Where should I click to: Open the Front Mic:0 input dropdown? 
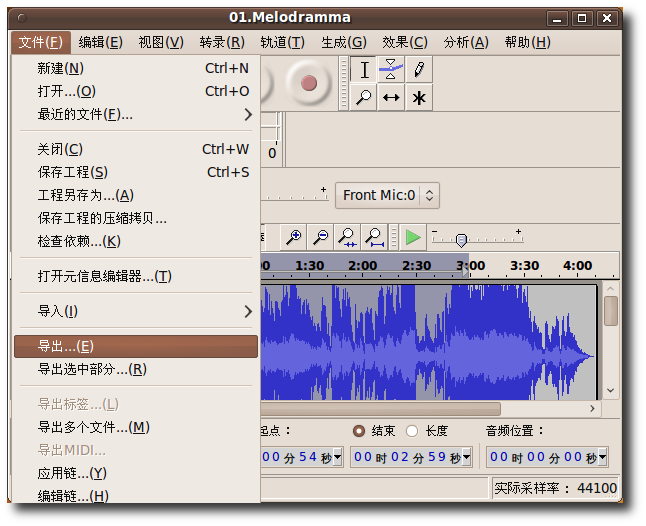(x=387, y=195)
